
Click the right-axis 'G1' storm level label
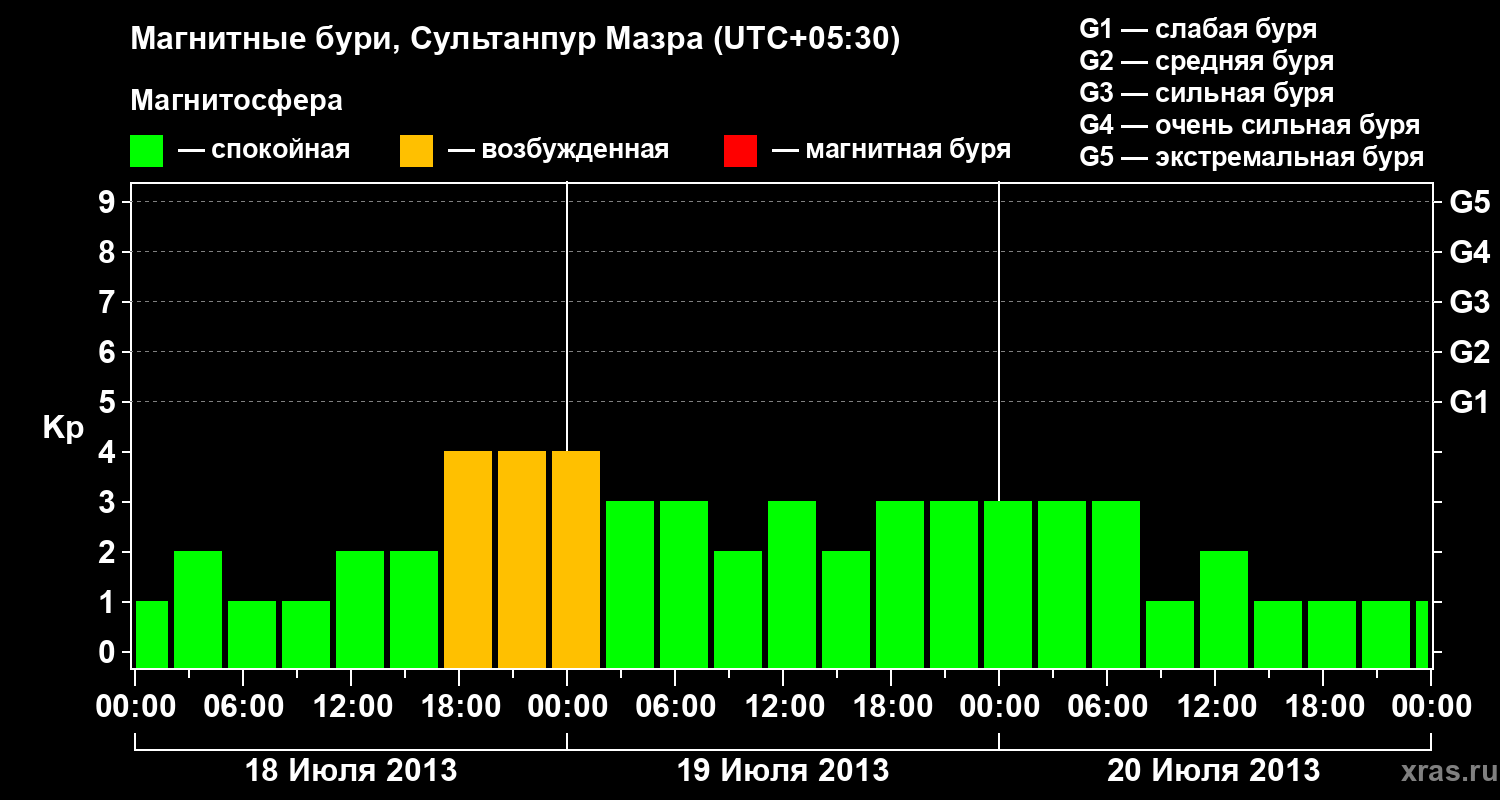pos(1469,402)
